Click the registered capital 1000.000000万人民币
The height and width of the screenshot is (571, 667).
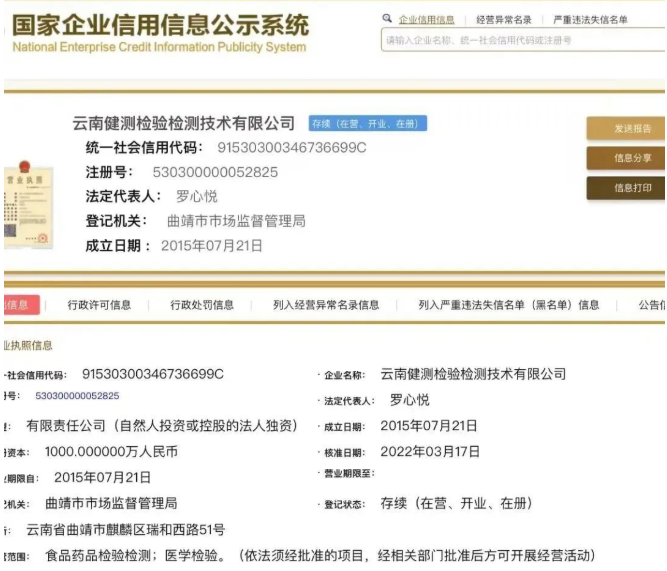pos(111,451)
